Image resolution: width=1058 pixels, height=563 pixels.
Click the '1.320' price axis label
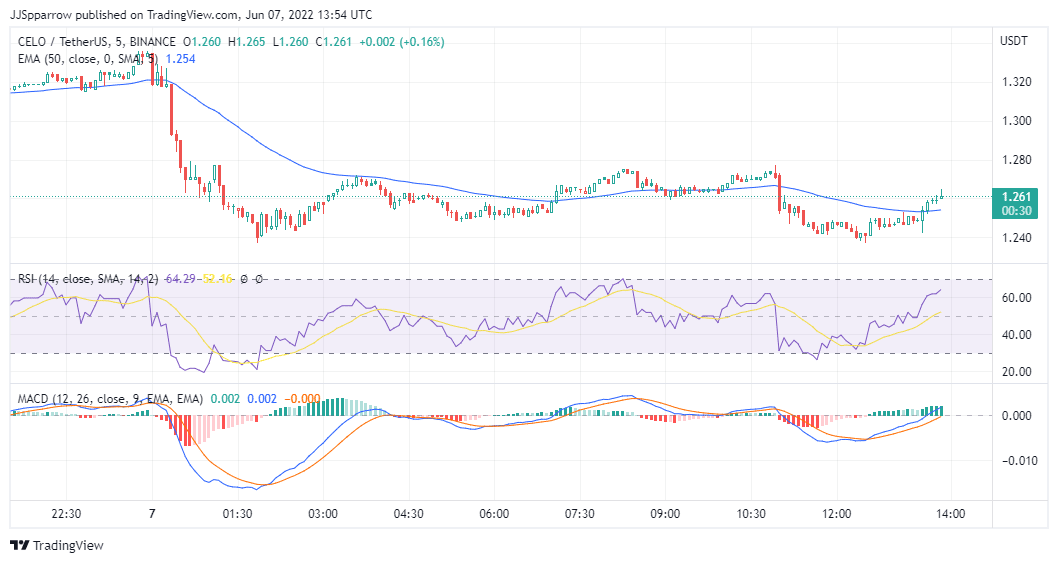click(1016, 82)
